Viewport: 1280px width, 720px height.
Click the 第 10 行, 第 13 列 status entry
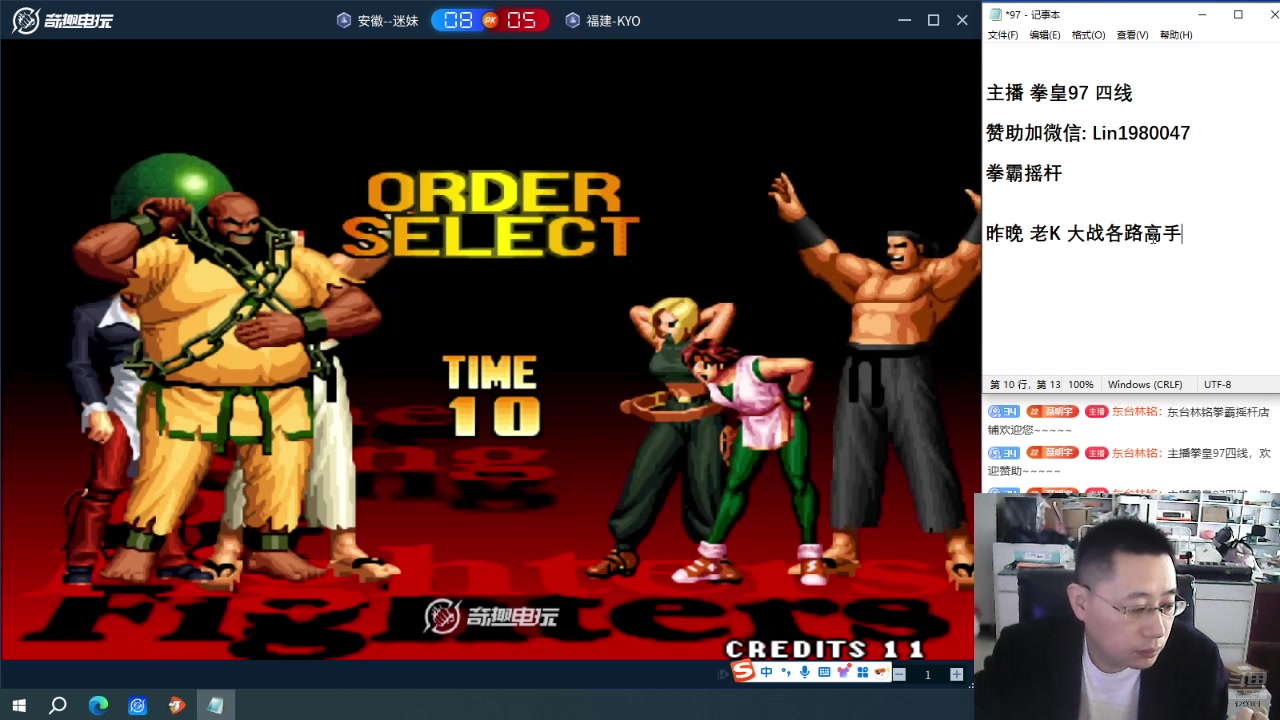1025,384
